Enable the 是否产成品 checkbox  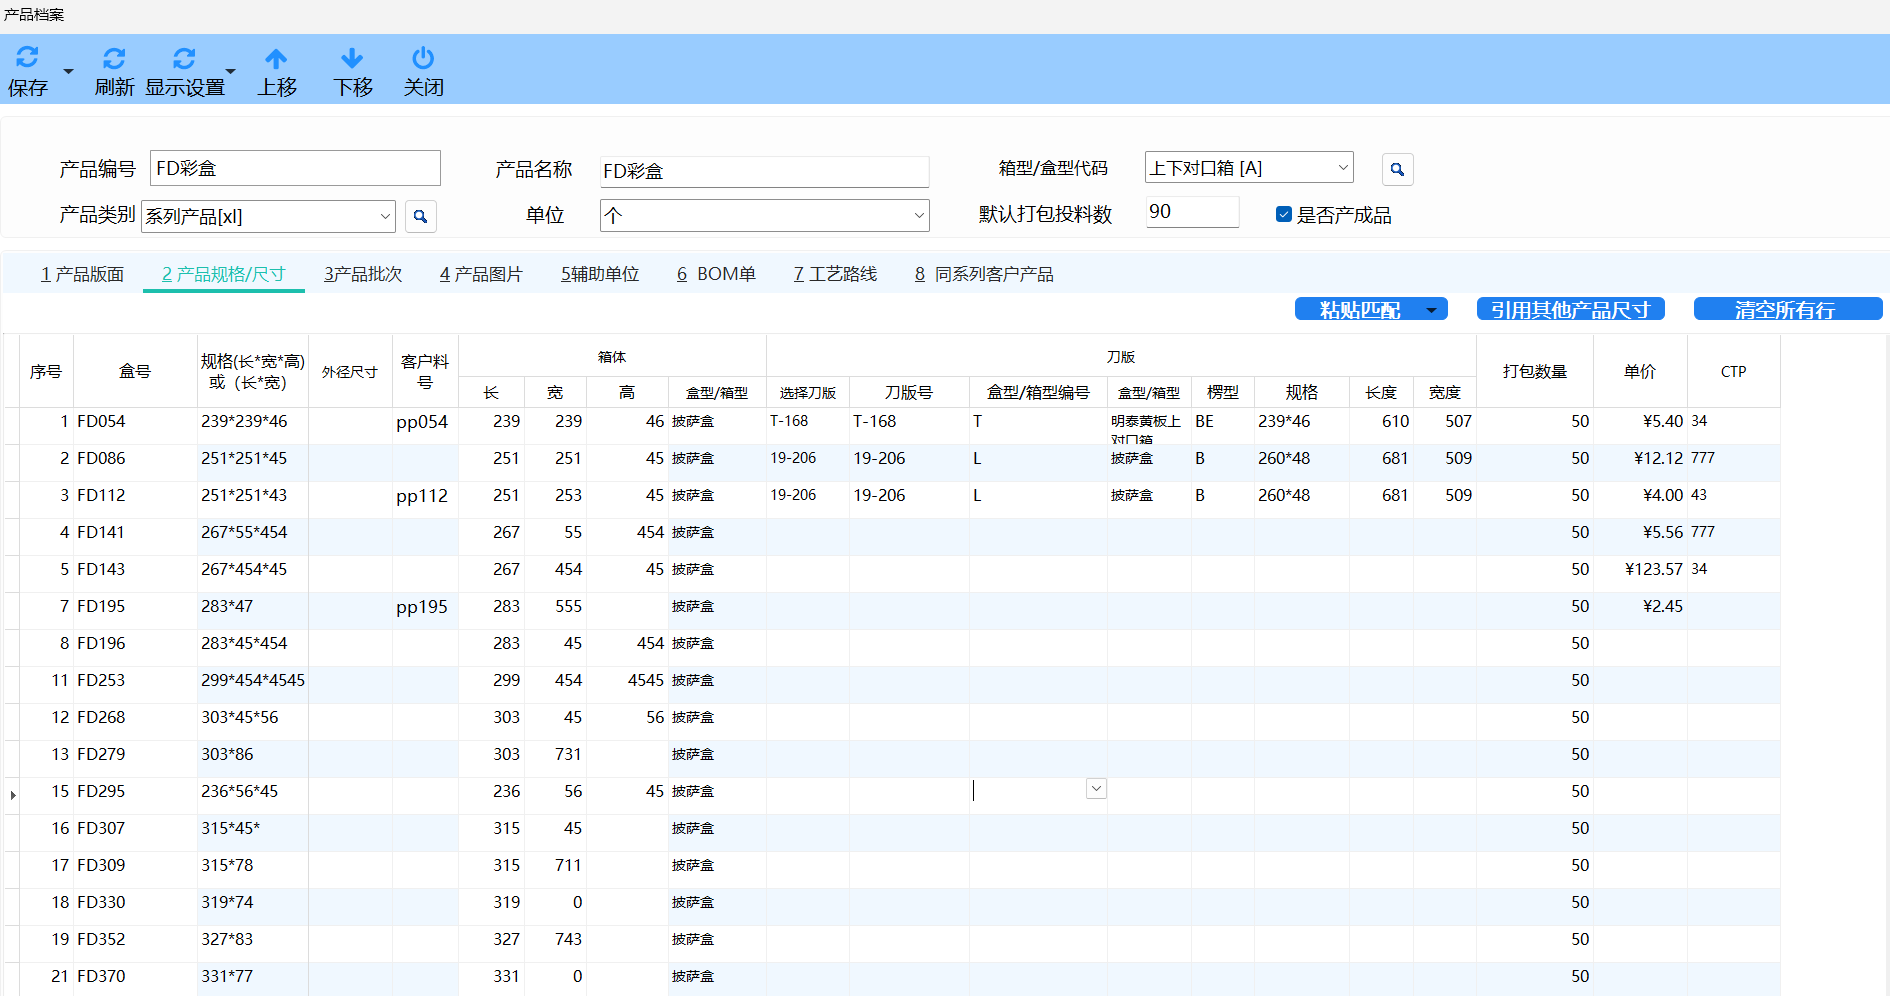coord(1283,214)
